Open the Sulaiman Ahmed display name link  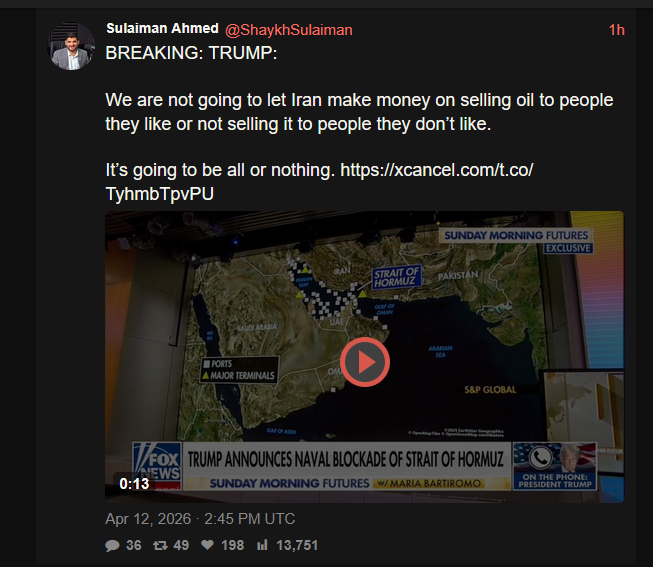pos(162,28)
